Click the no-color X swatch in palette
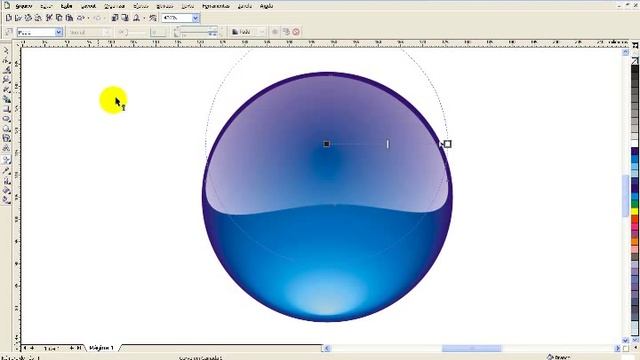This screenshot has height=360, width=640. tap(635, 60)
